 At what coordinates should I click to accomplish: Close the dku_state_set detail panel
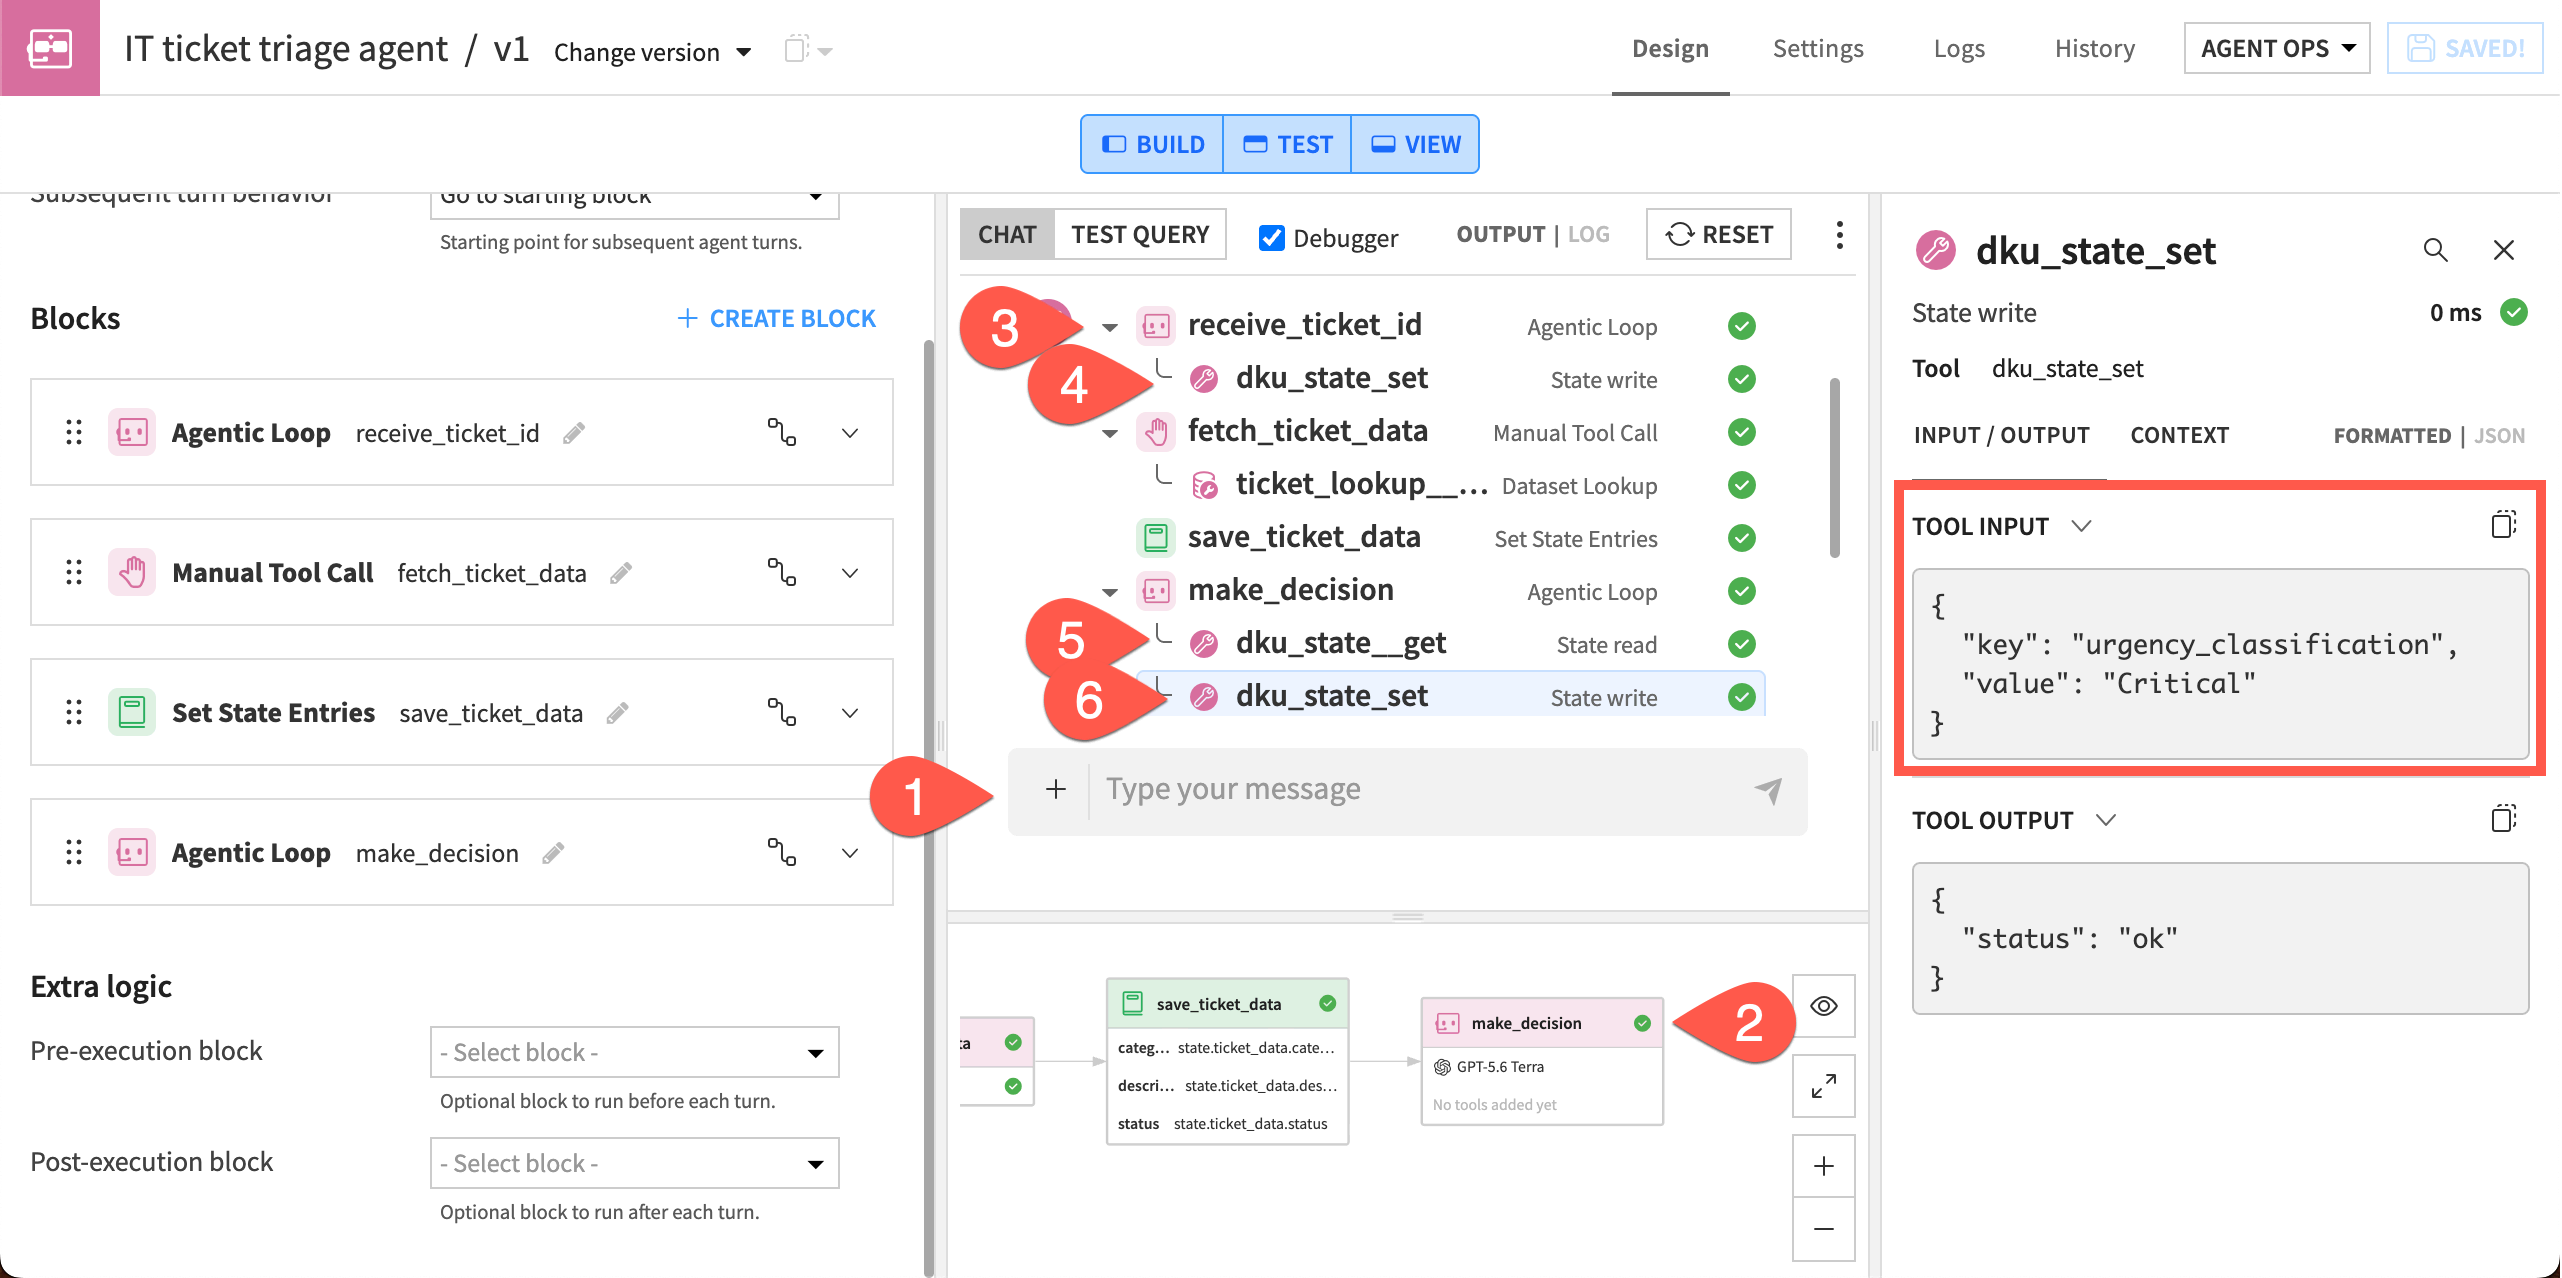(x=2503, y=250)
